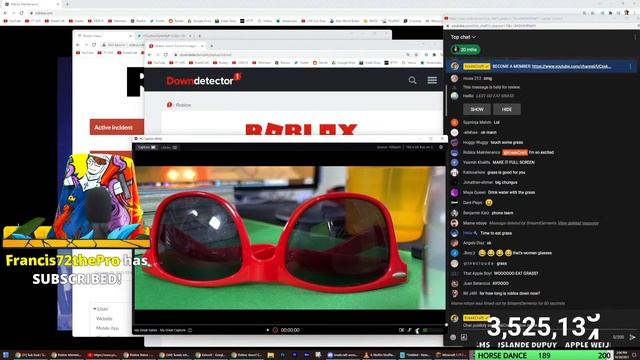The height and width of the screenshot is (360, 640).
Task: Click HIDE on held message
Action: coord(507,109)
